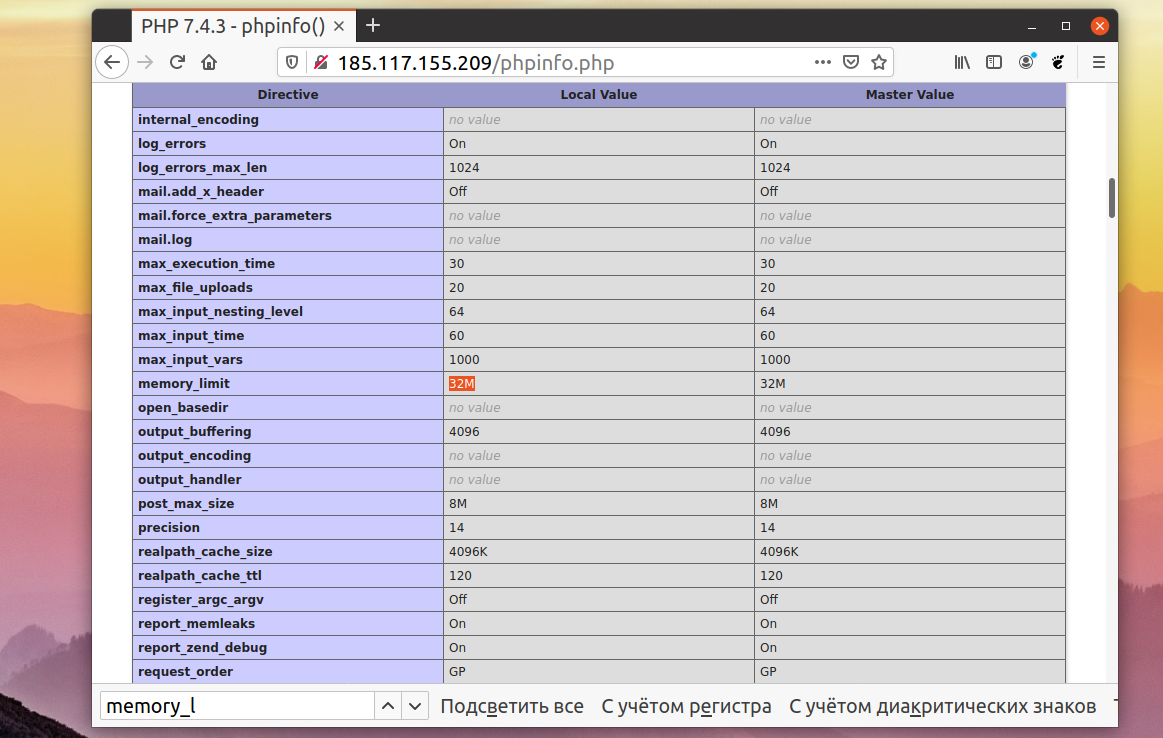Reload the phpinfo page

click(x=177, y=62)
